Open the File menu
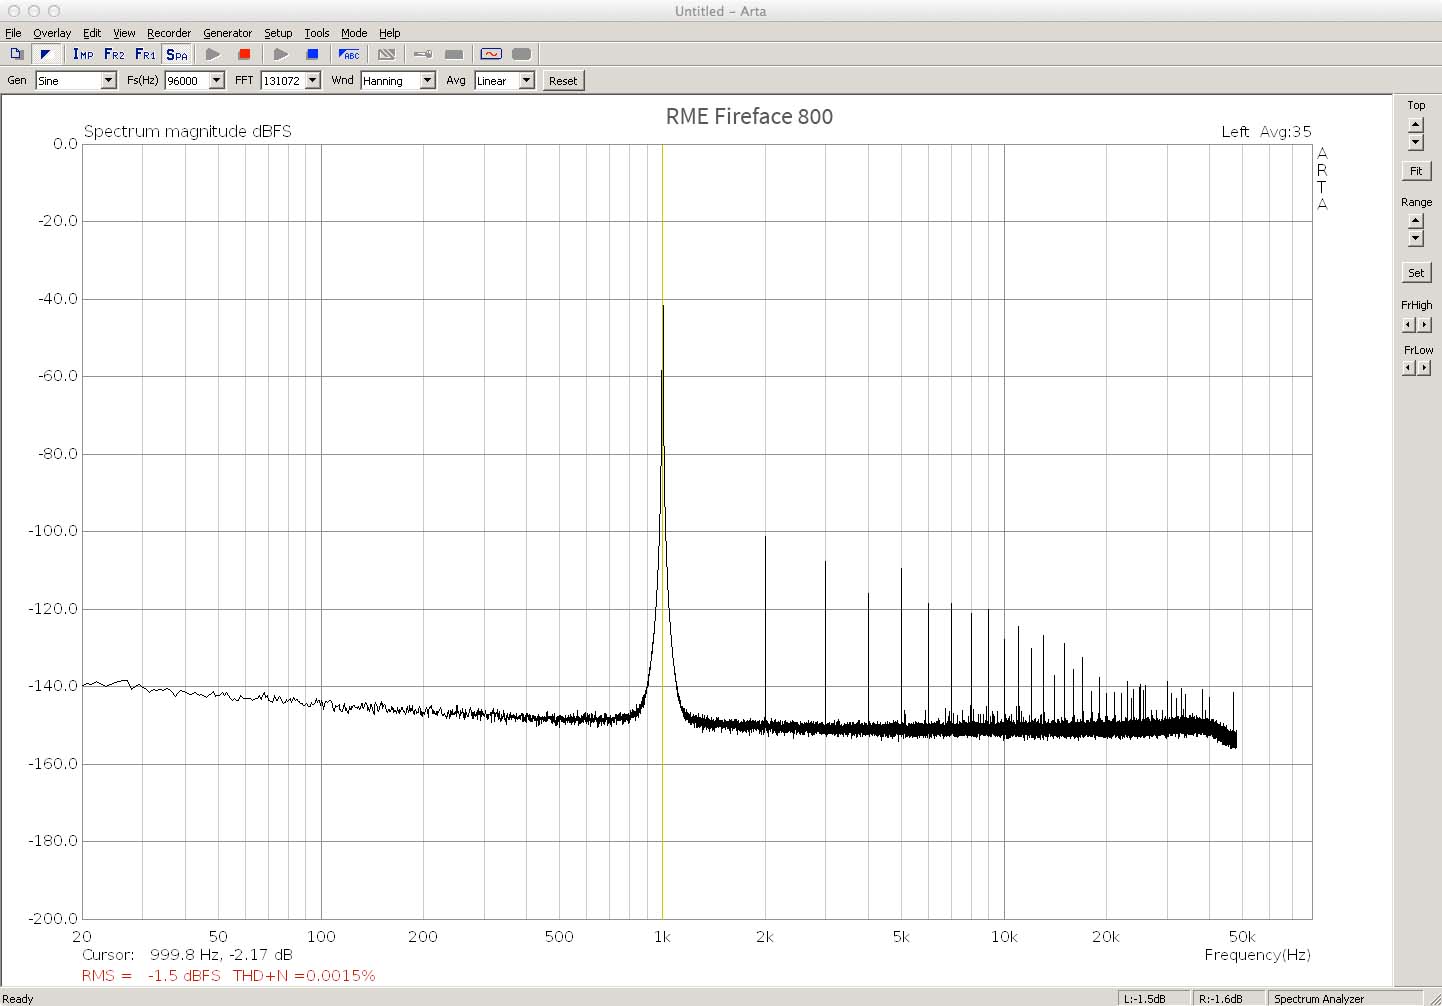 pyautogui.click(x=13, y=33)
